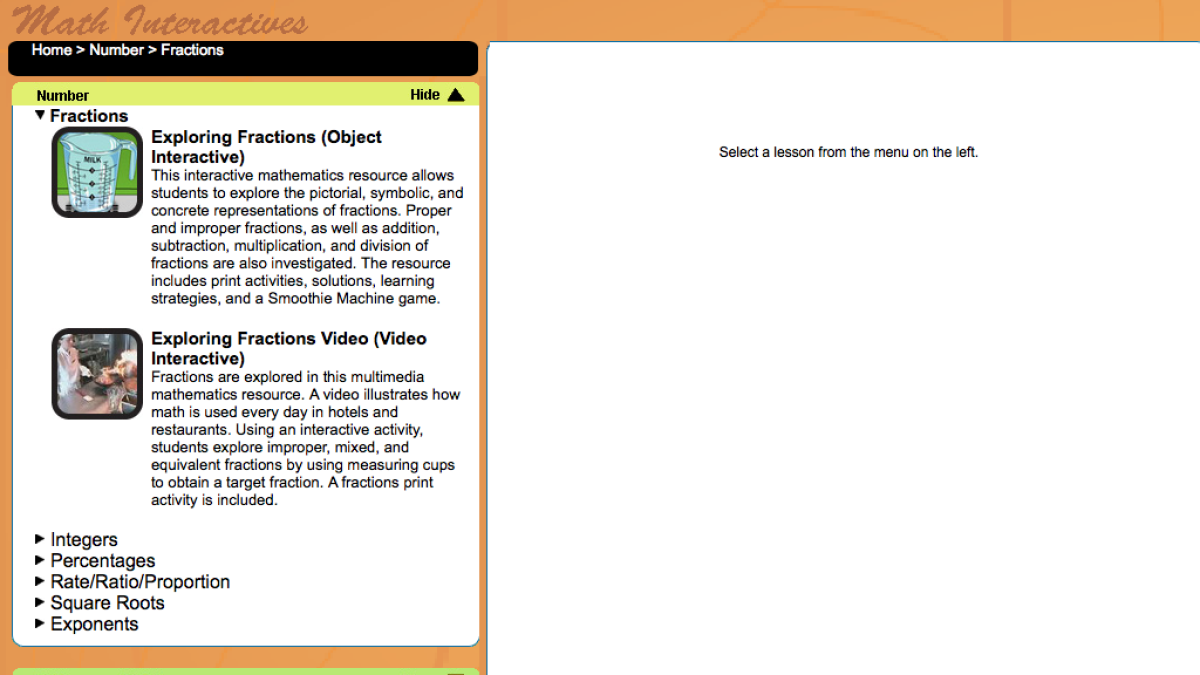Screen dimensions: 1200x675
Task: Click the Exponents arrow icon
Action: click(x=41, y=624)
